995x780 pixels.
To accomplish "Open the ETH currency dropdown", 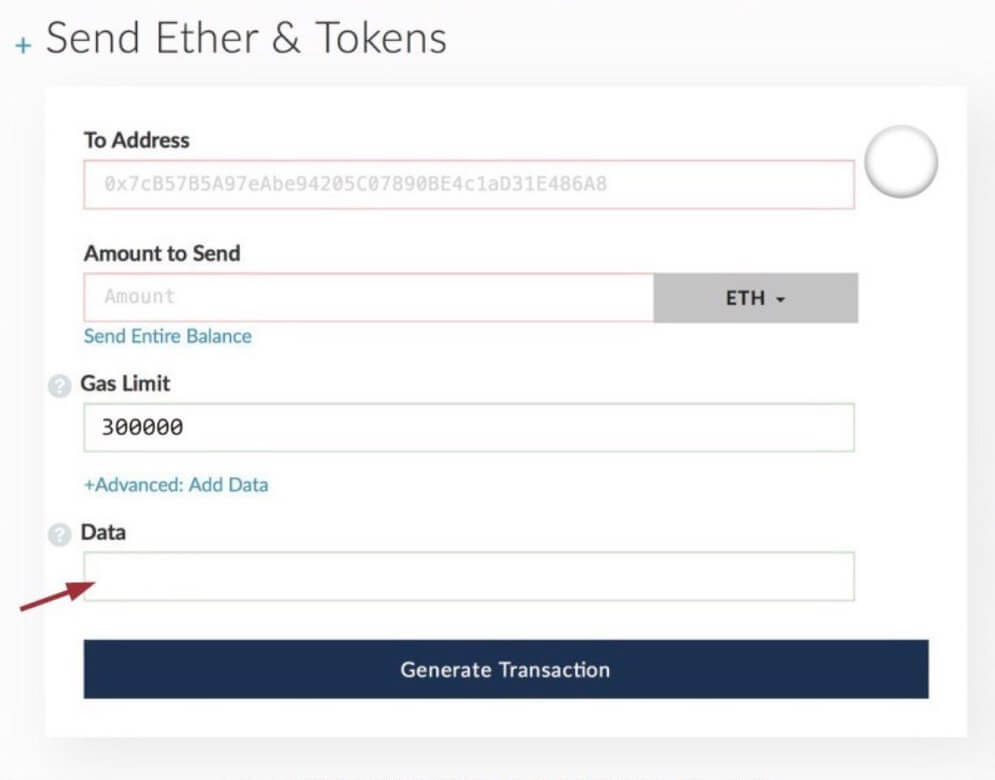I will pos(755,298).
